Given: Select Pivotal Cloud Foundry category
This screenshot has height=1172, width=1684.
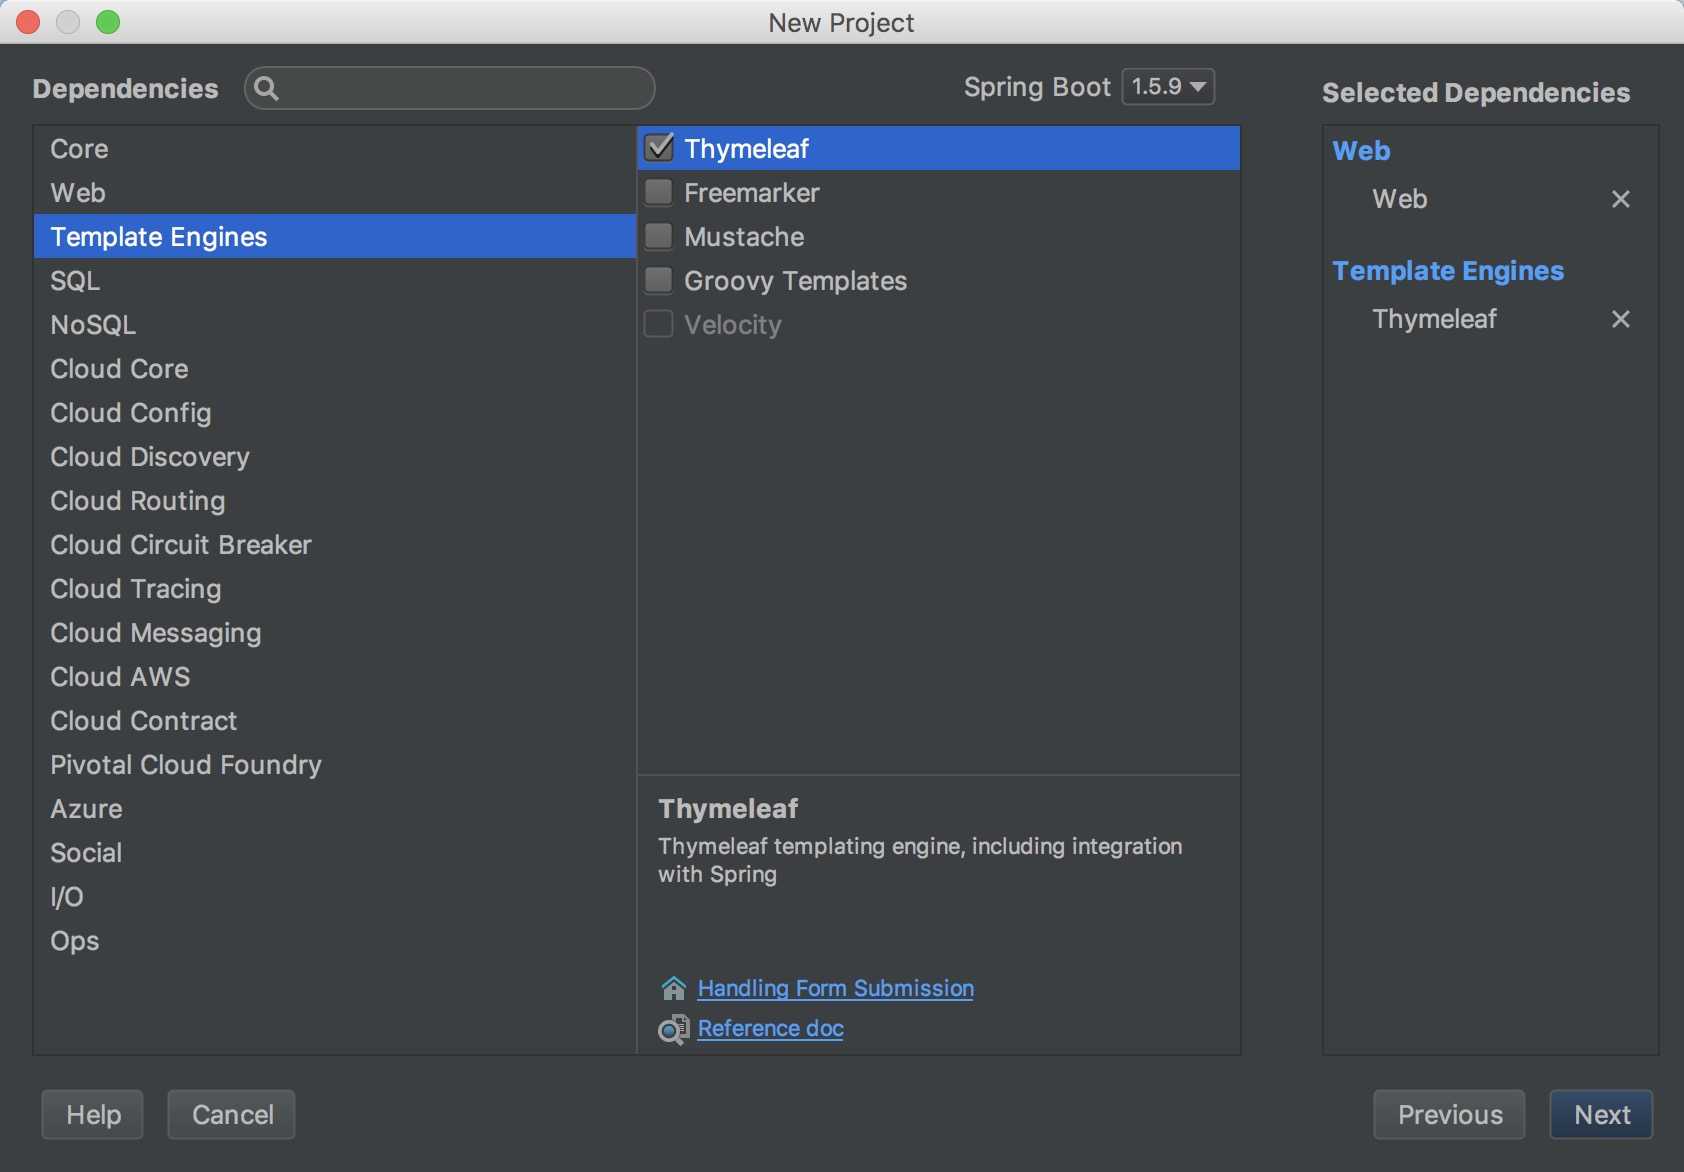Looking at the screenshot, I should point(335,764).
